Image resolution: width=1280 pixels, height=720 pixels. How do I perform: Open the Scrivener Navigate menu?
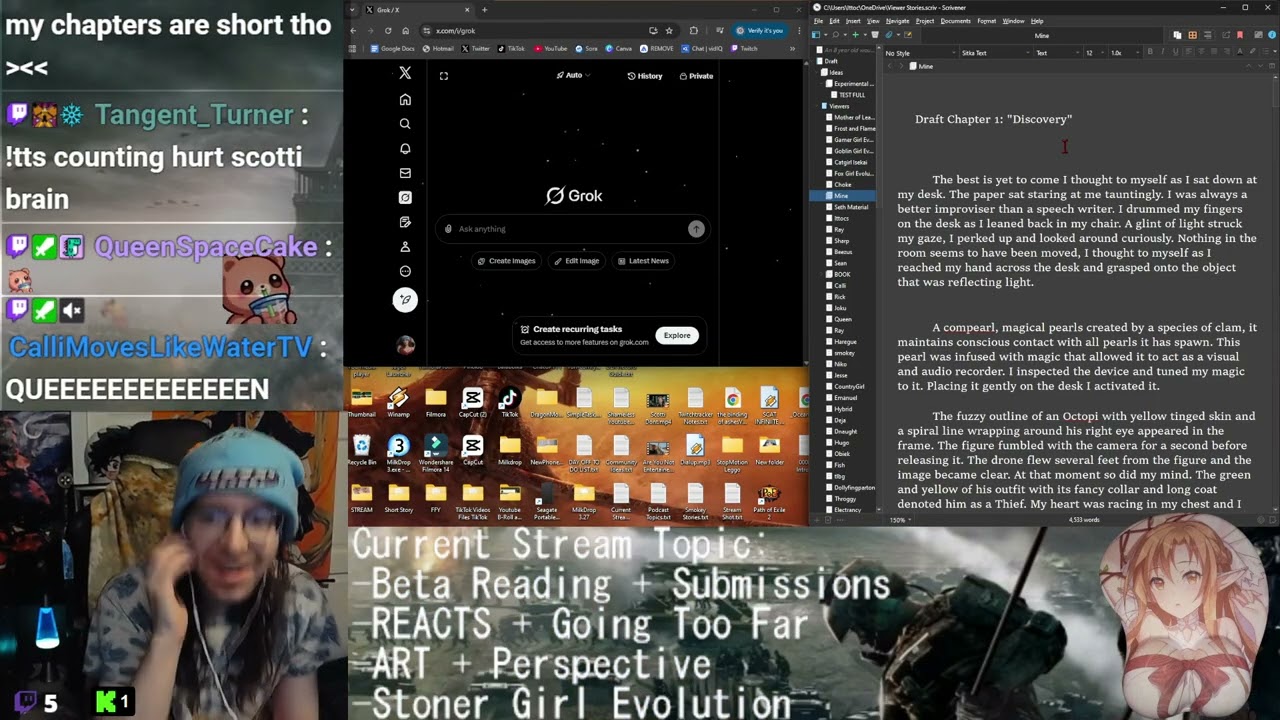pos(897,21)
